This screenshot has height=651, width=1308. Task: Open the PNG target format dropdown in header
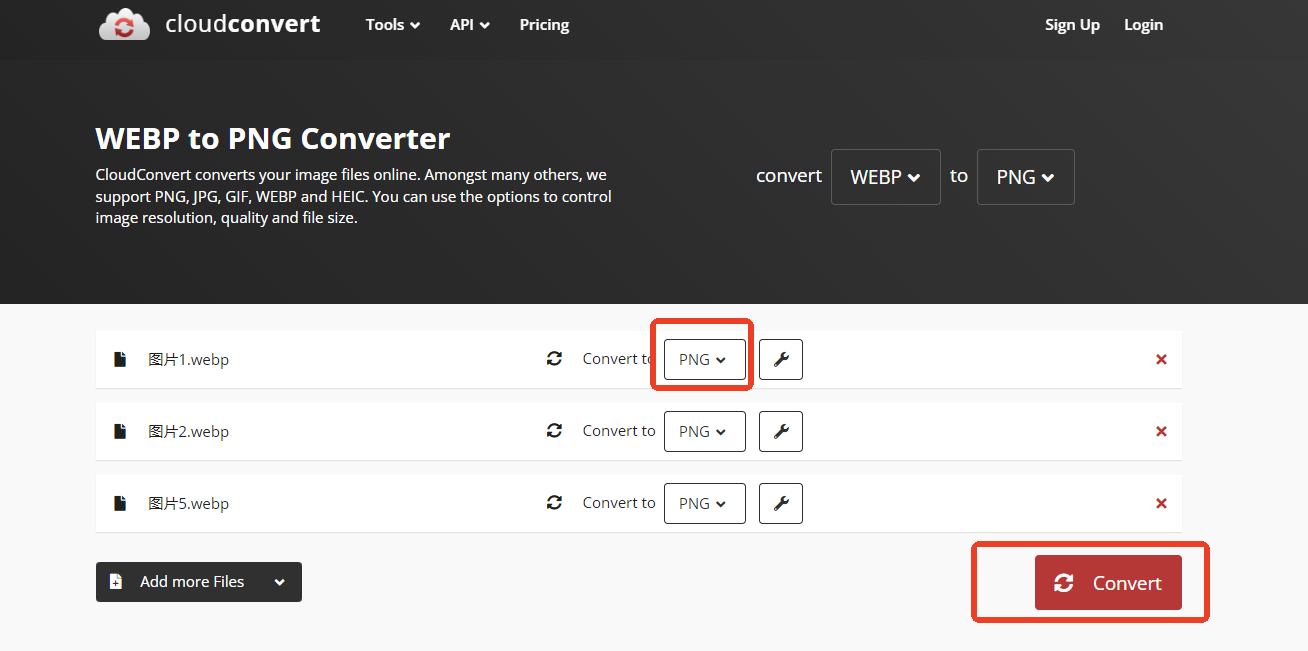point(1026,177)
